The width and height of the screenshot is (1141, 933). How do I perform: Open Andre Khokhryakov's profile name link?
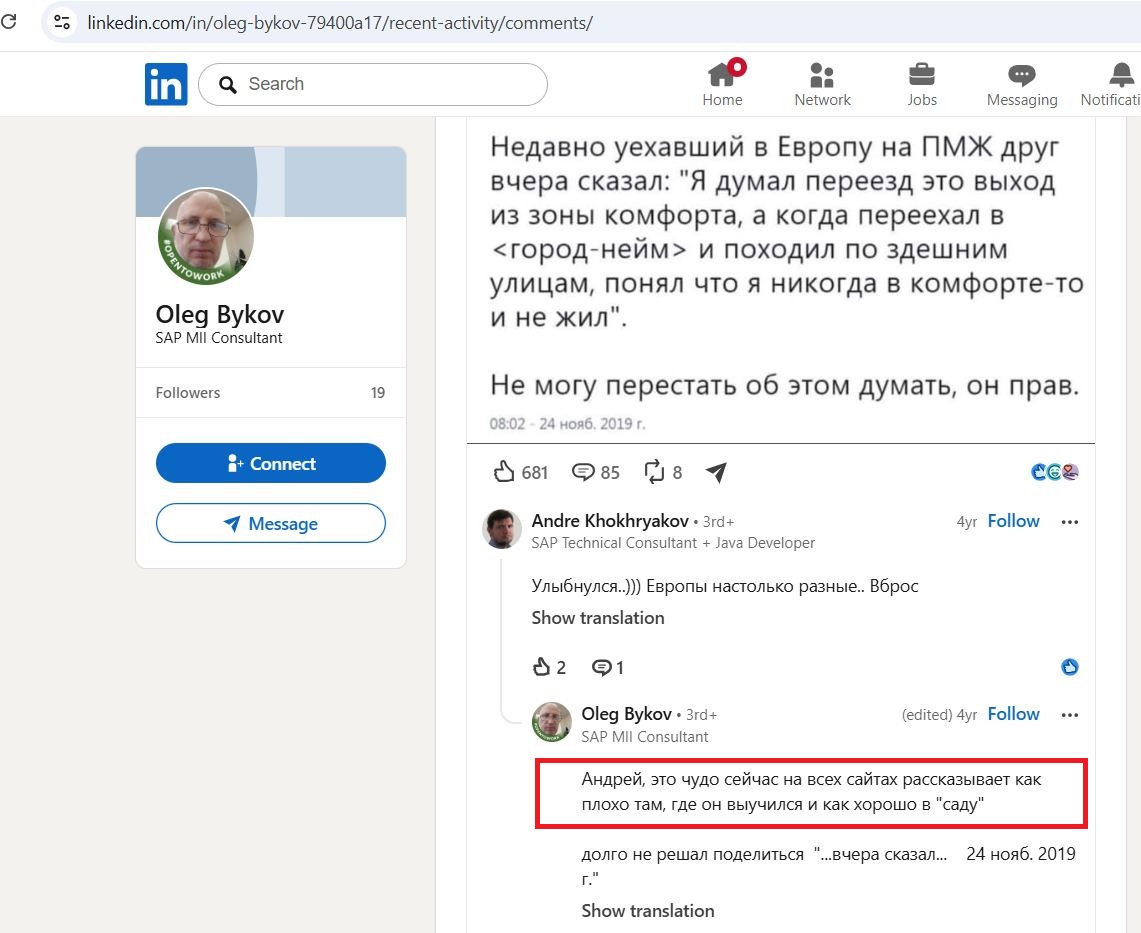[610, 521]
